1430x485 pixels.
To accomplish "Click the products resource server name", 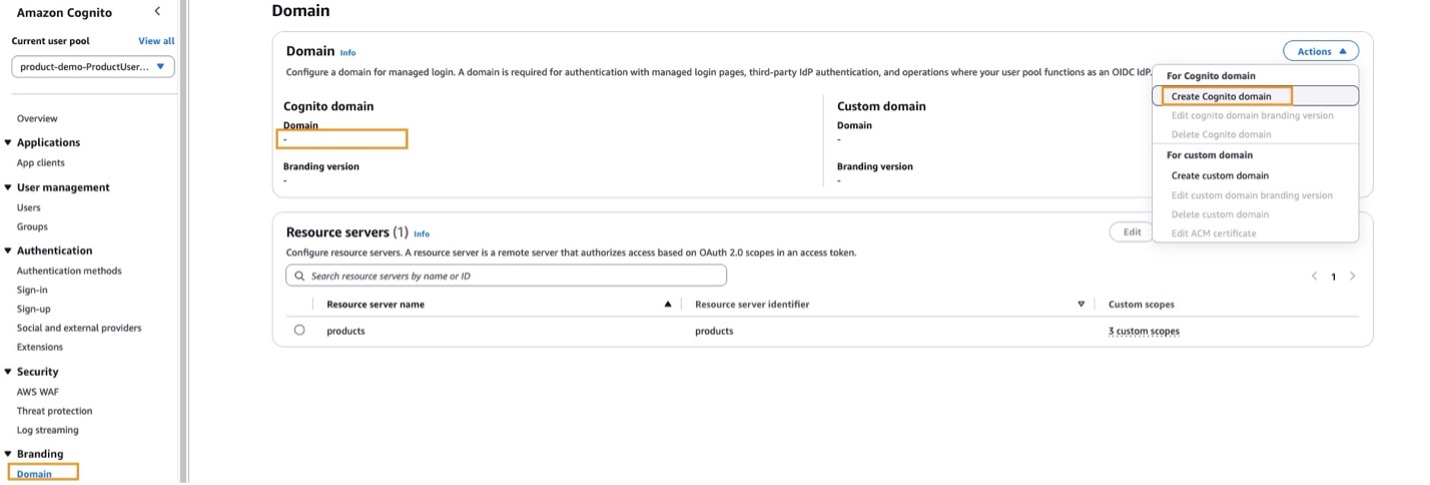I will point(346,331).
